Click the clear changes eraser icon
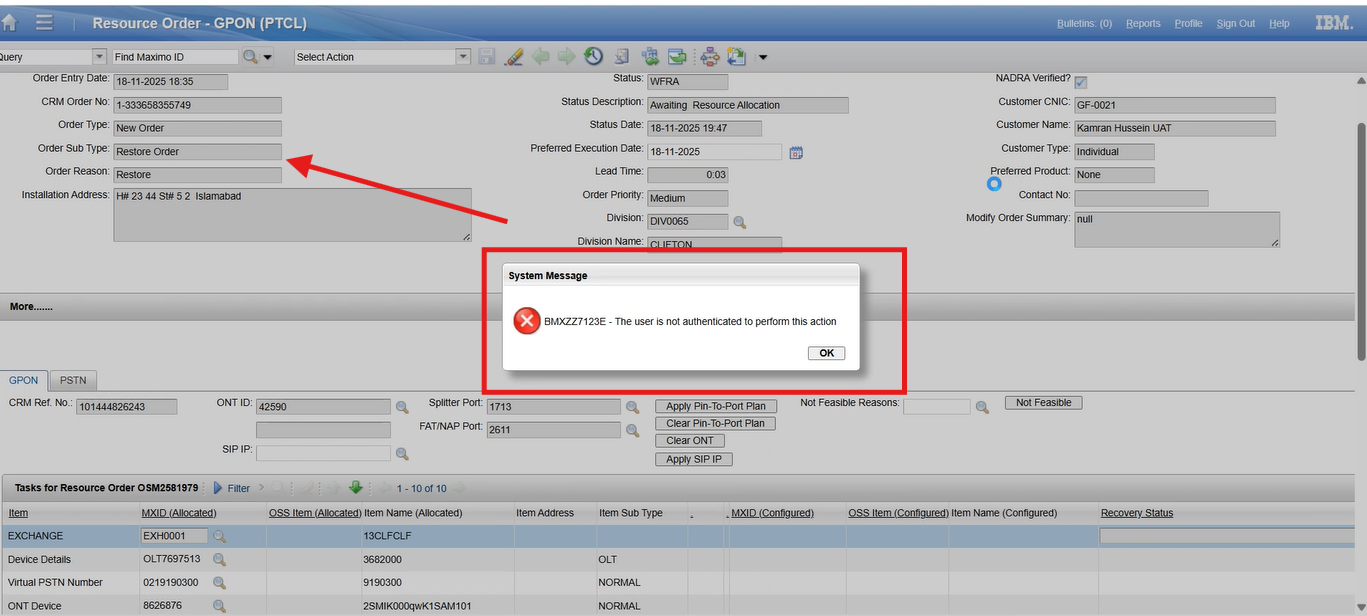 514,57
